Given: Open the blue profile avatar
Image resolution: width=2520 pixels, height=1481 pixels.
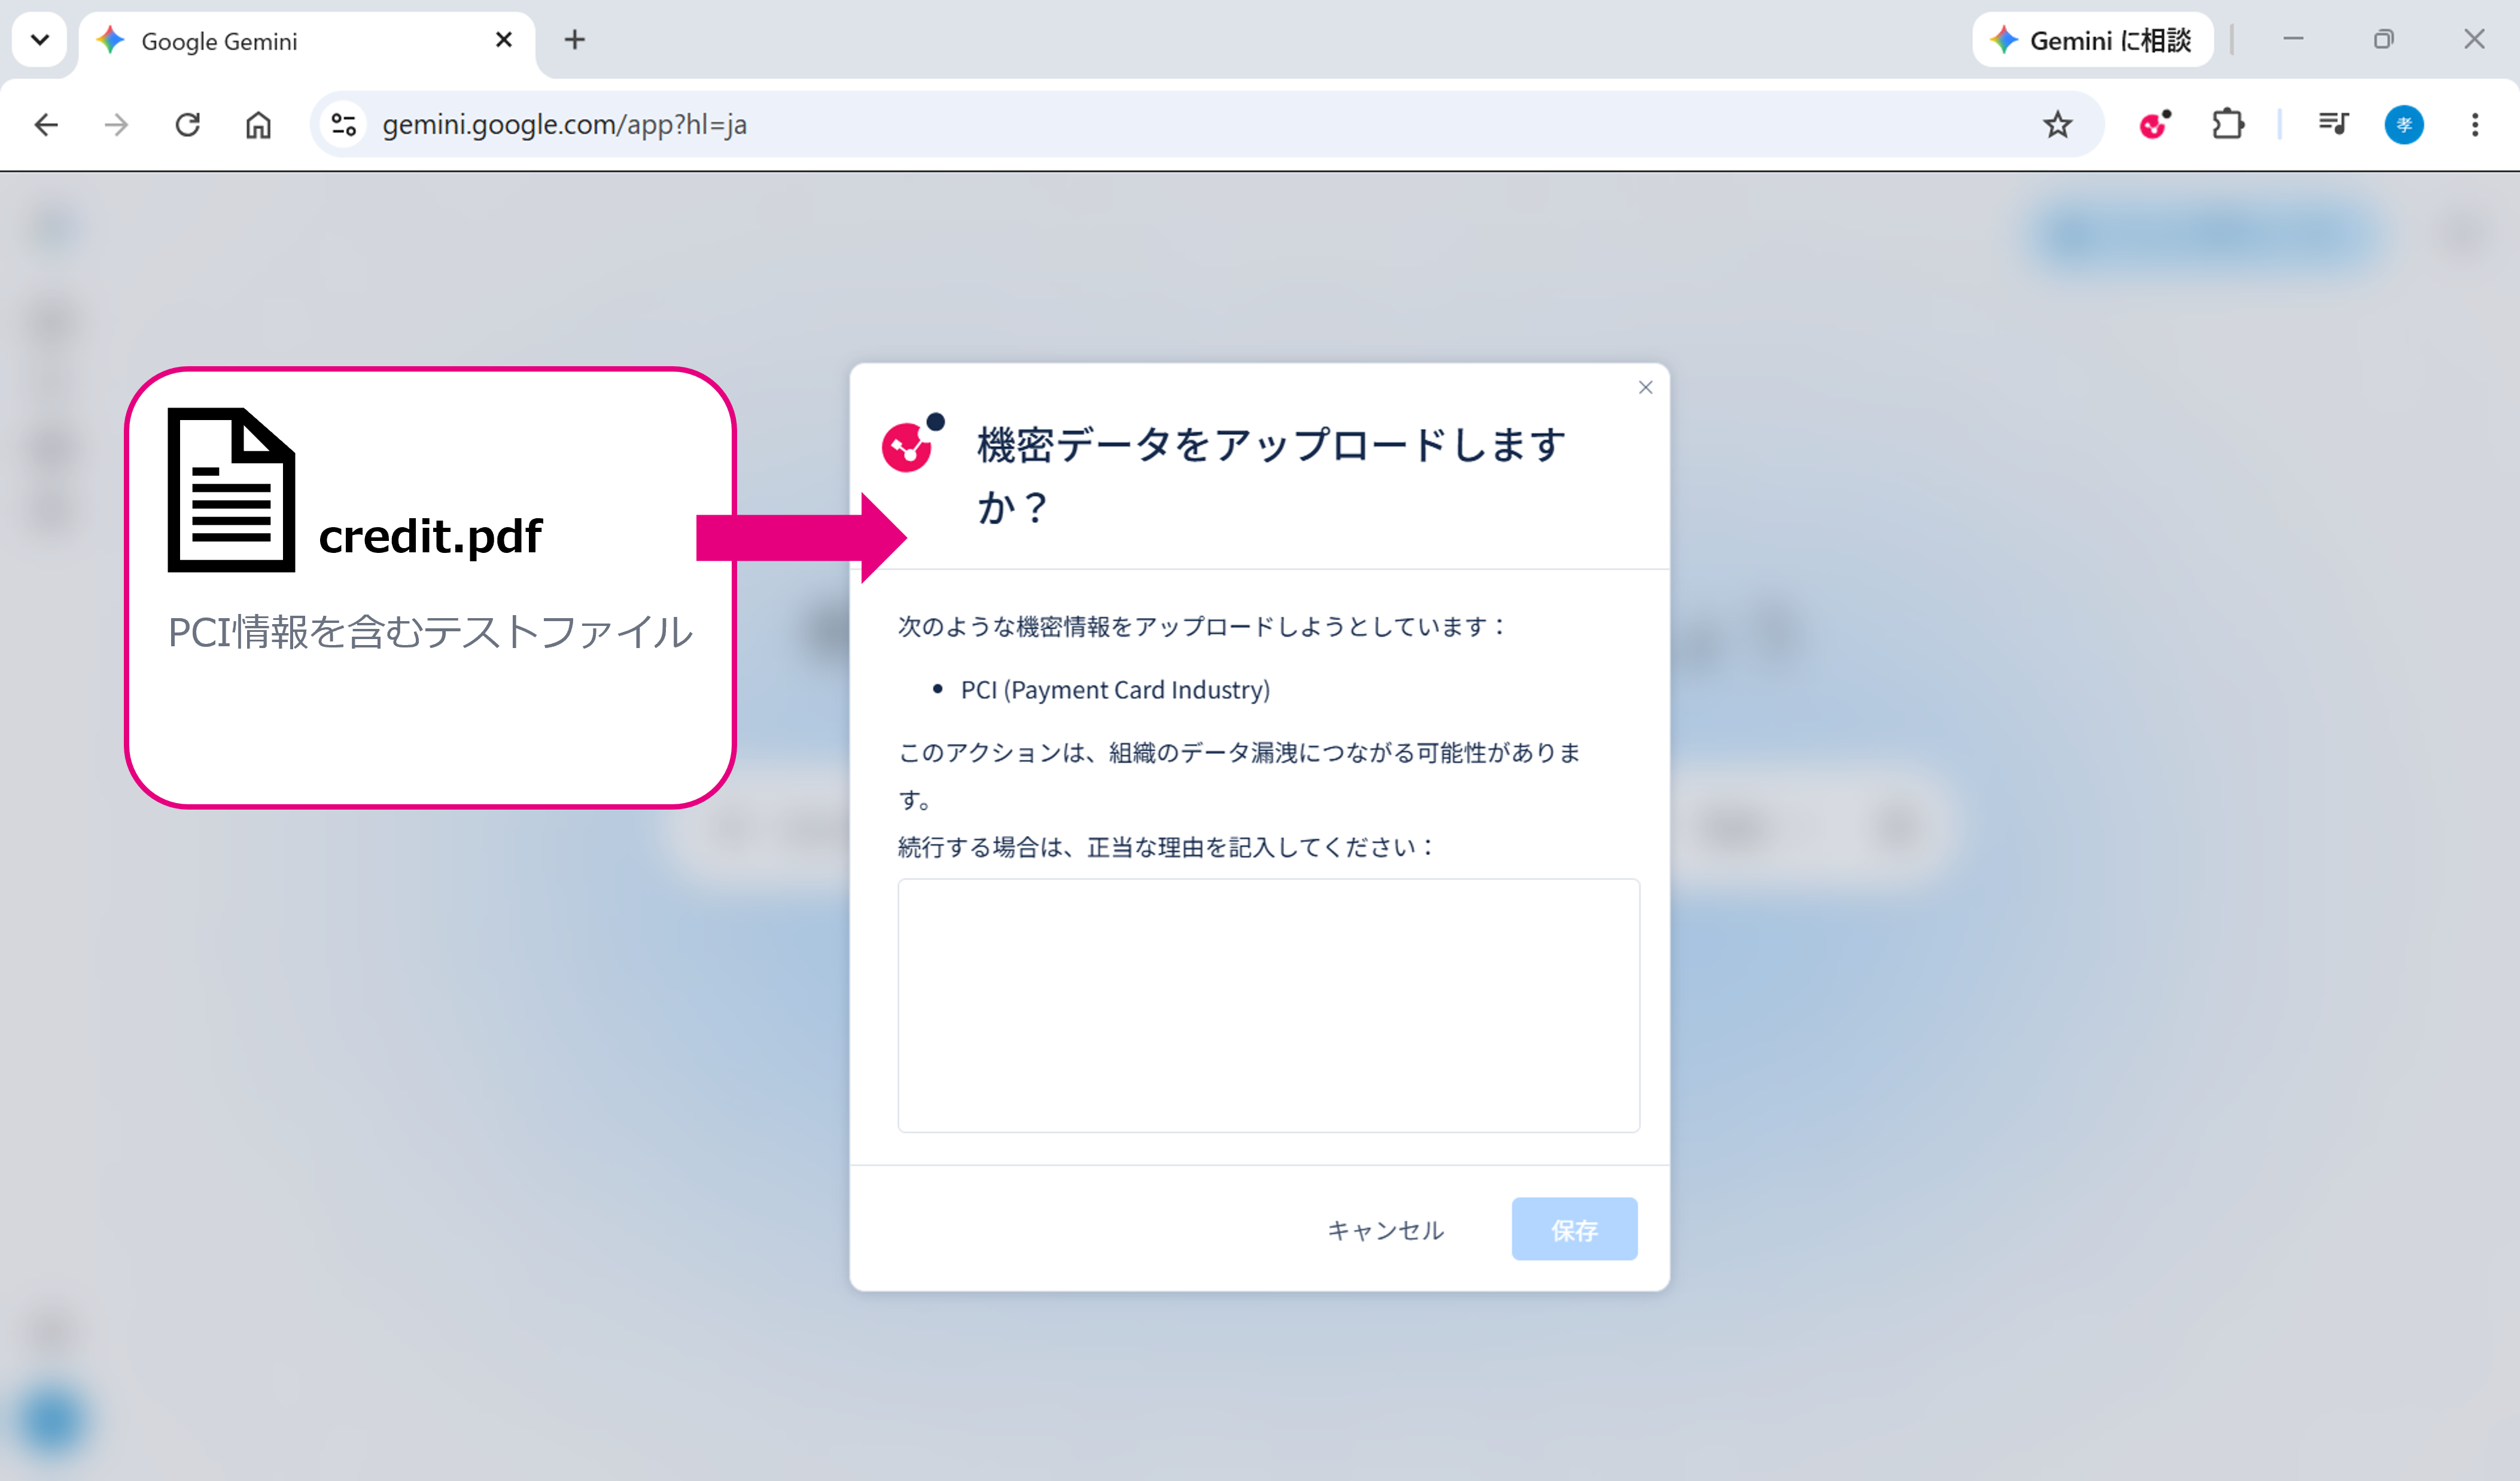Looking at the screenshot, I should [x=2404, y=125].
